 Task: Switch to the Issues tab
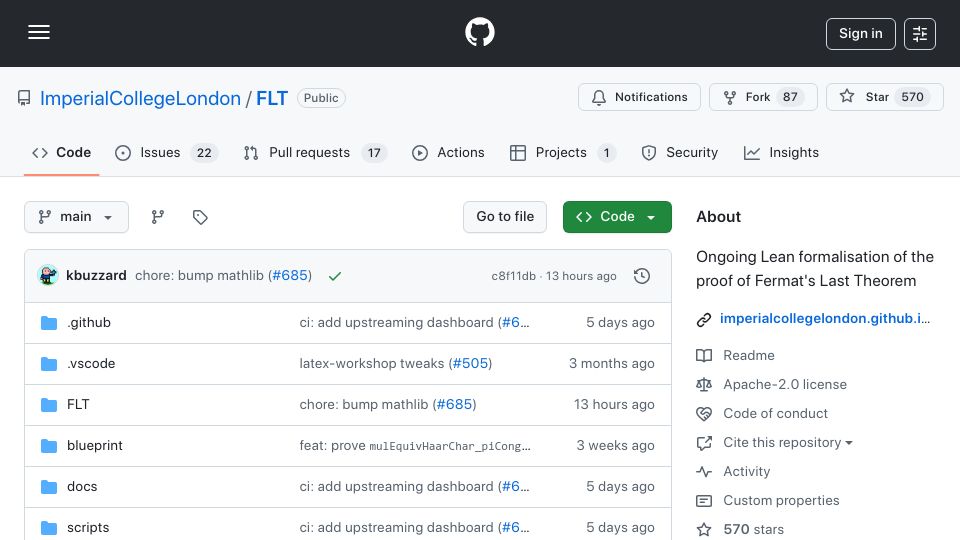point(166,152)
